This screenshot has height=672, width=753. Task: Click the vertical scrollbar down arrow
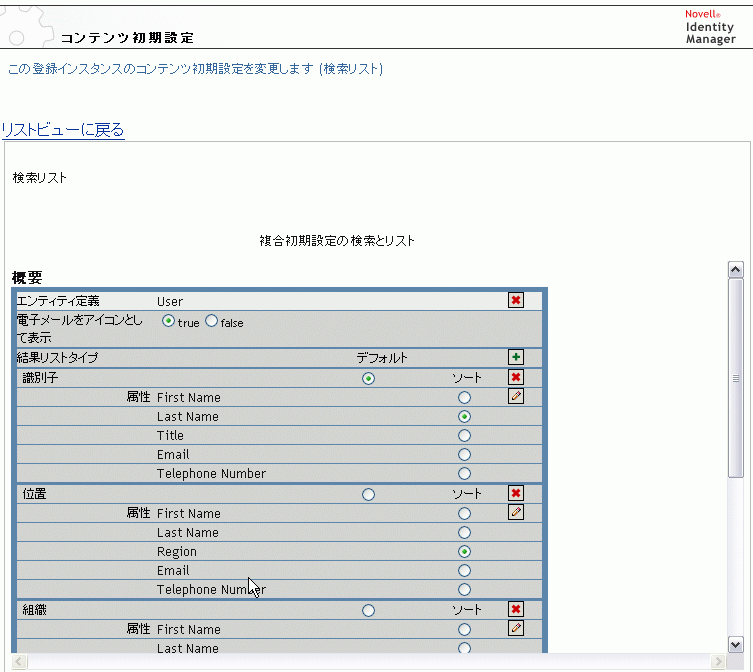click(x=736, y=644)
